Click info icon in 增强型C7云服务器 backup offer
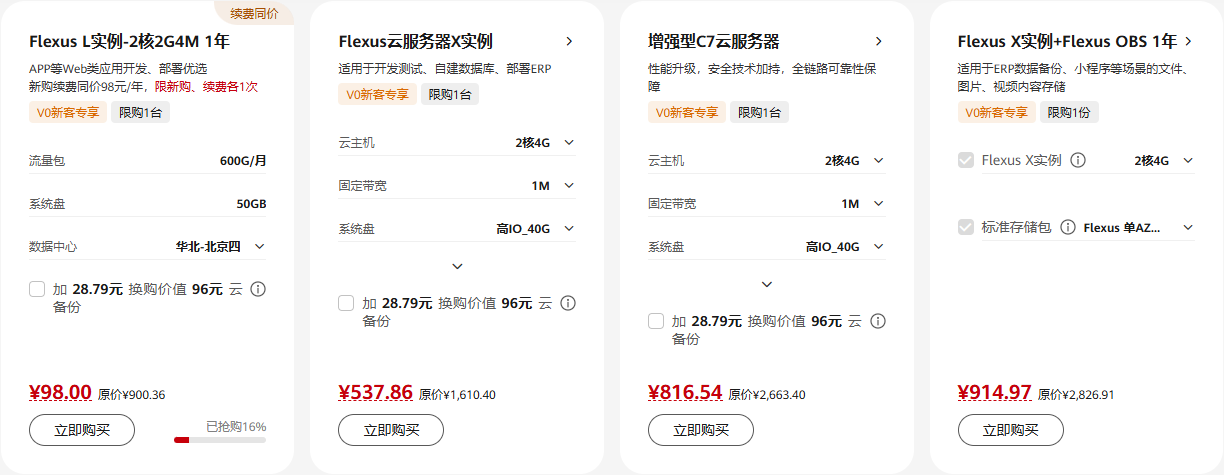 pyautogui.click(x=877, y=321)
